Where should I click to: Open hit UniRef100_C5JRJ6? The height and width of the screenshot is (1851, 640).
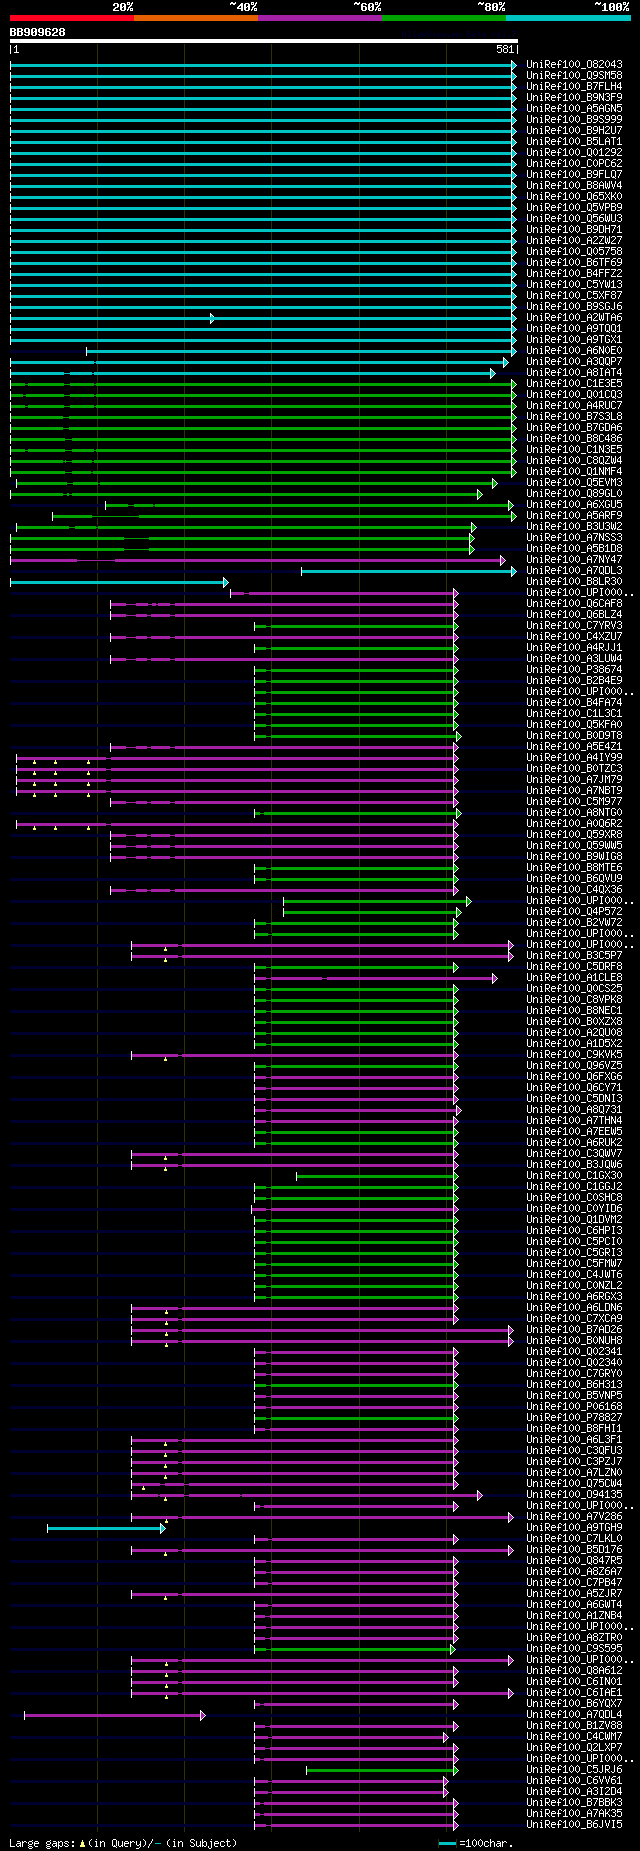(574, 1769)
